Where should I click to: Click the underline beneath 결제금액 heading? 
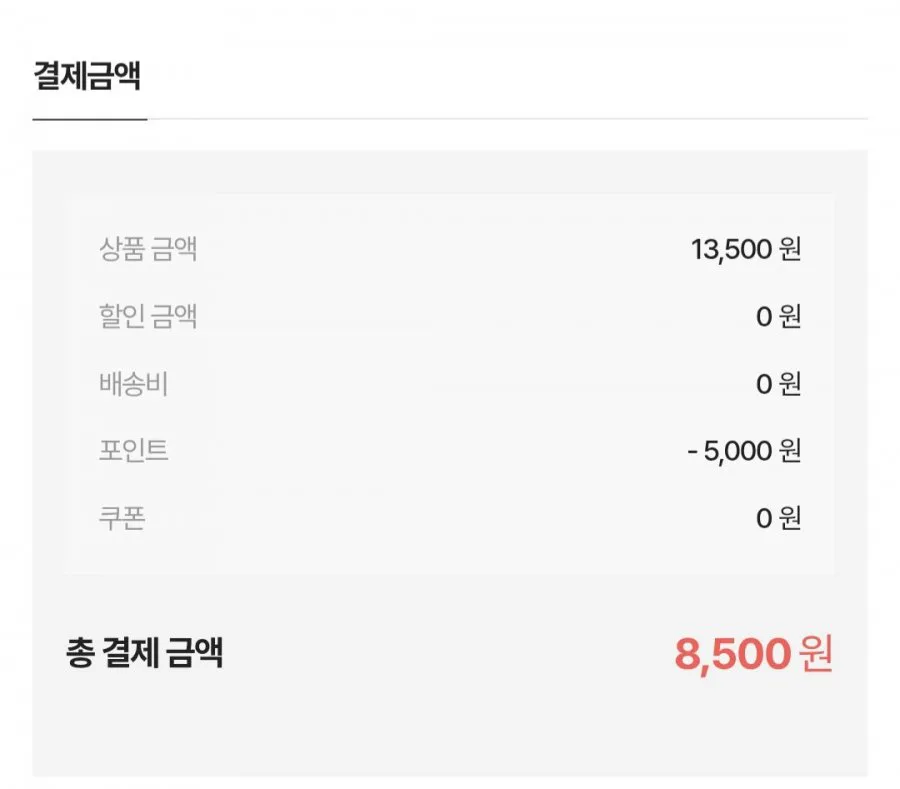click(x=90, y=119)
